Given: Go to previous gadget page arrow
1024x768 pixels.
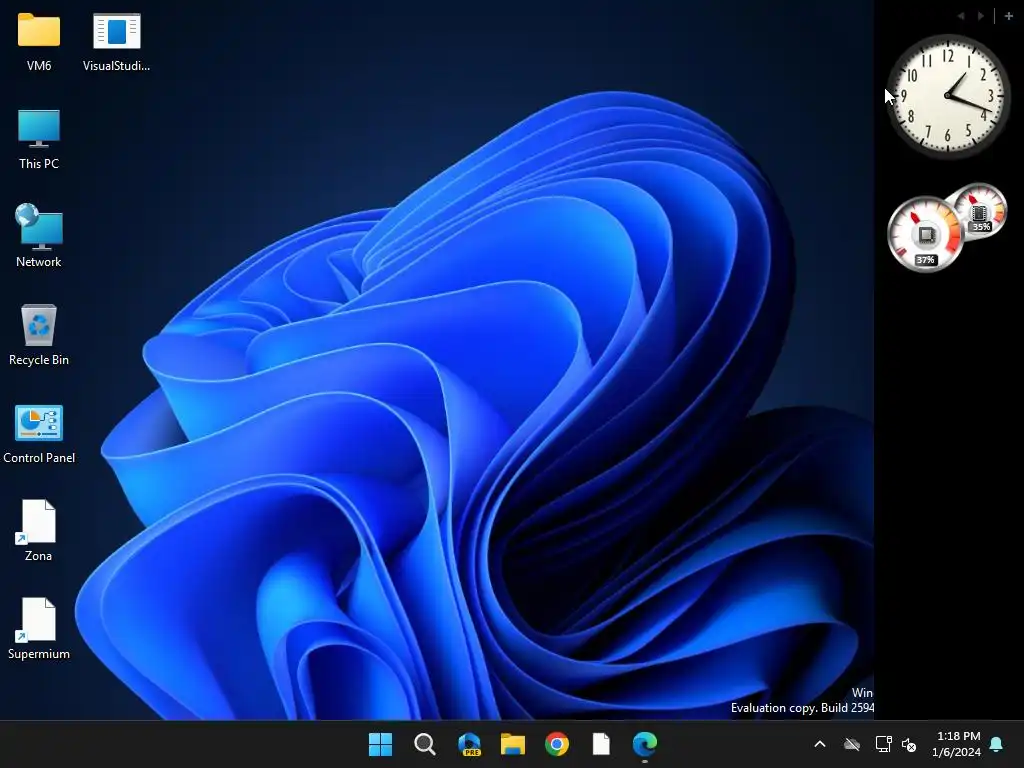Looking at the screenshot, I should 961,16.
